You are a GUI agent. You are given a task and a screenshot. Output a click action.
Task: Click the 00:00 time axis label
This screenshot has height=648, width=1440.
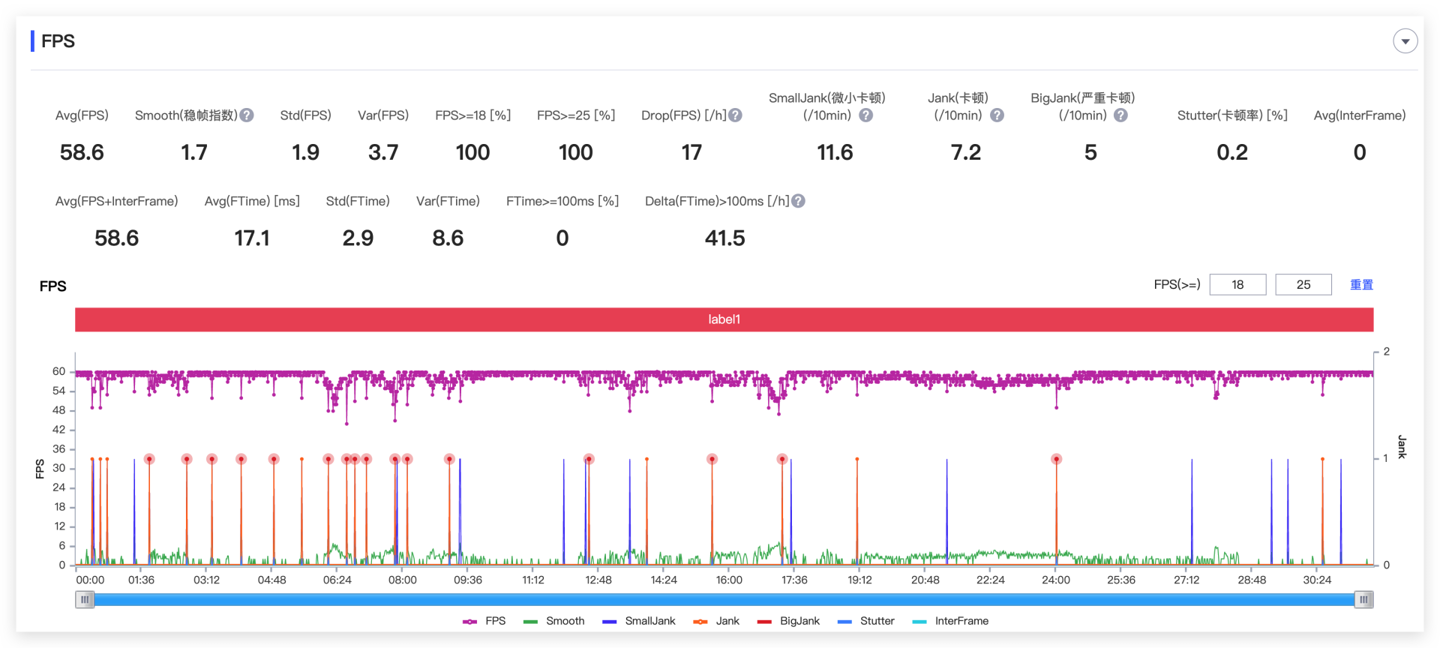tap(90, 580)
